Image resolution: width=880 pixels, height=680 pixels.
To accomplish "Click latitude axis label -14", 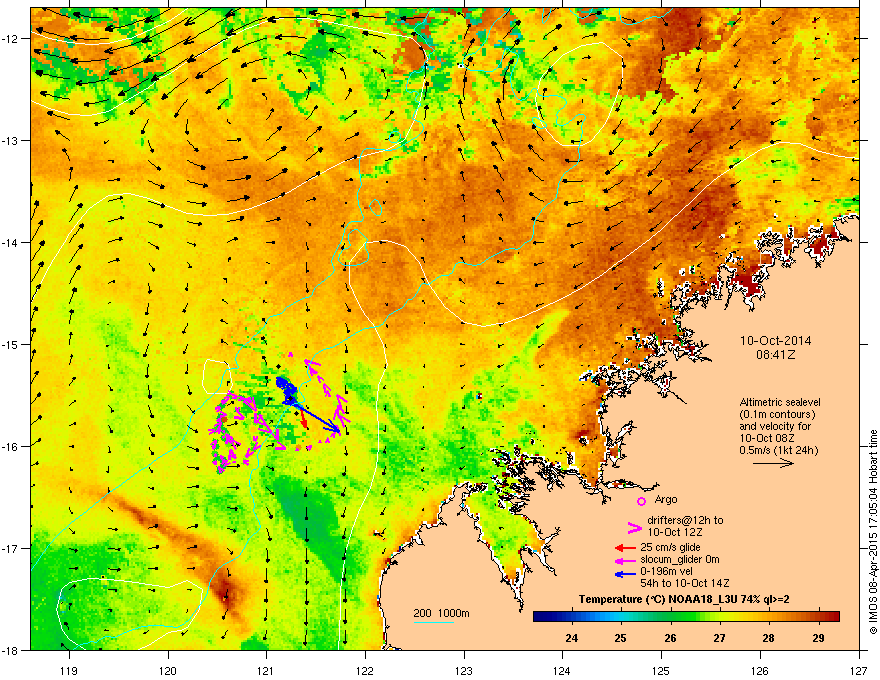I will [x=11, y=242].
